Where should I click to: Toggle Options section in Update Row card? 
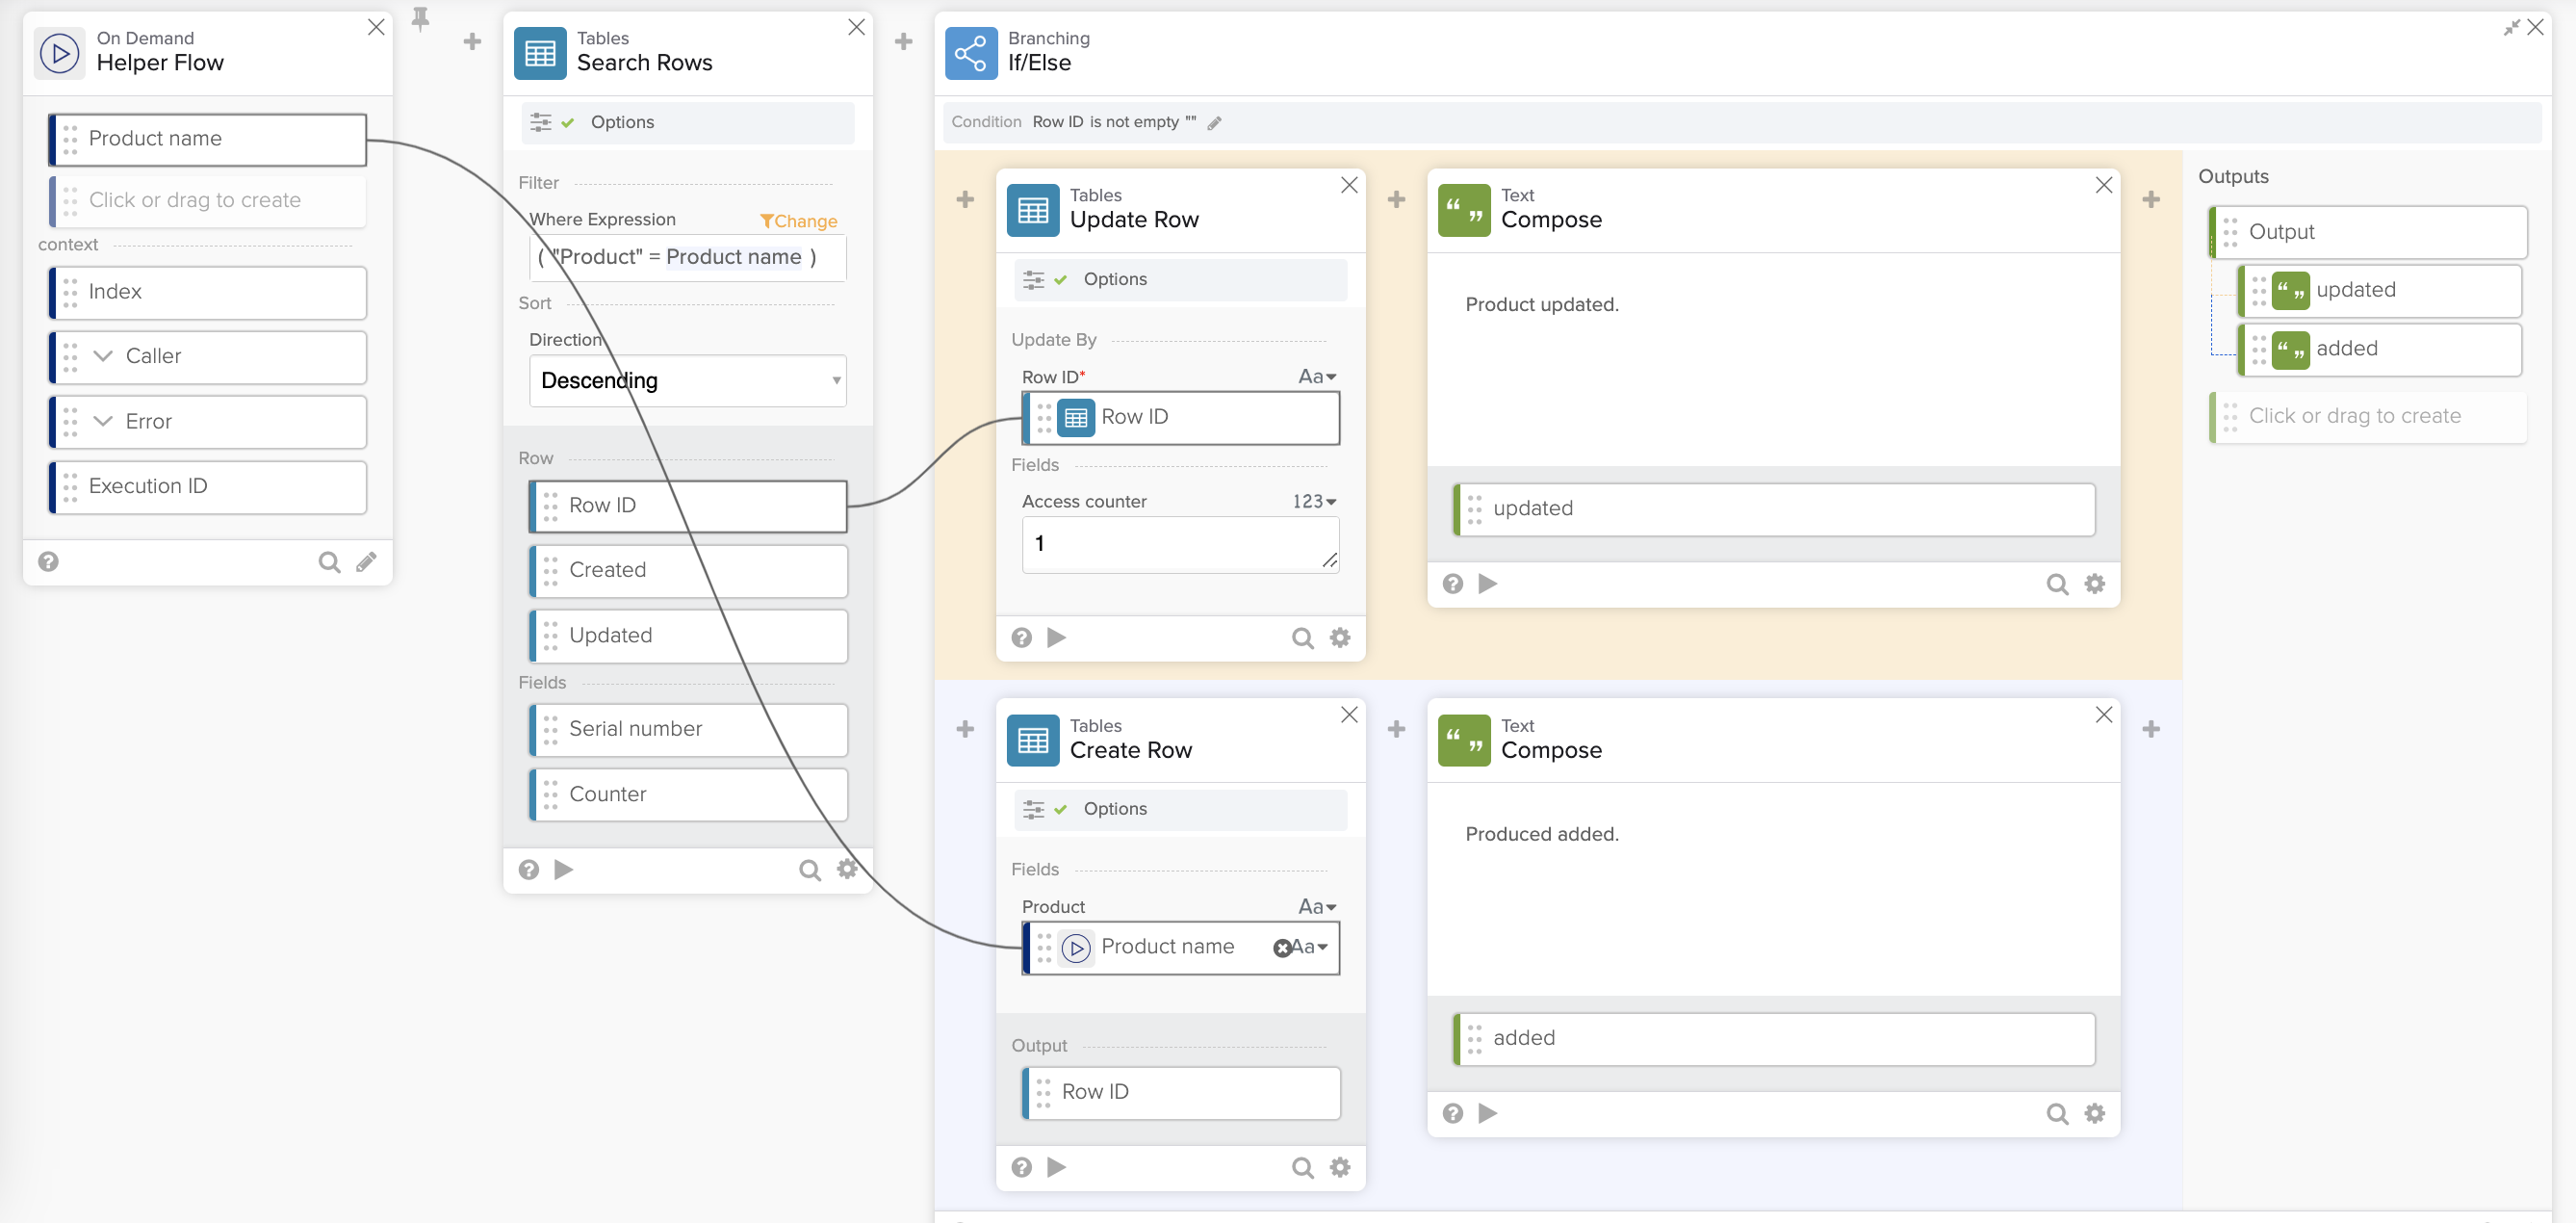1114,279
